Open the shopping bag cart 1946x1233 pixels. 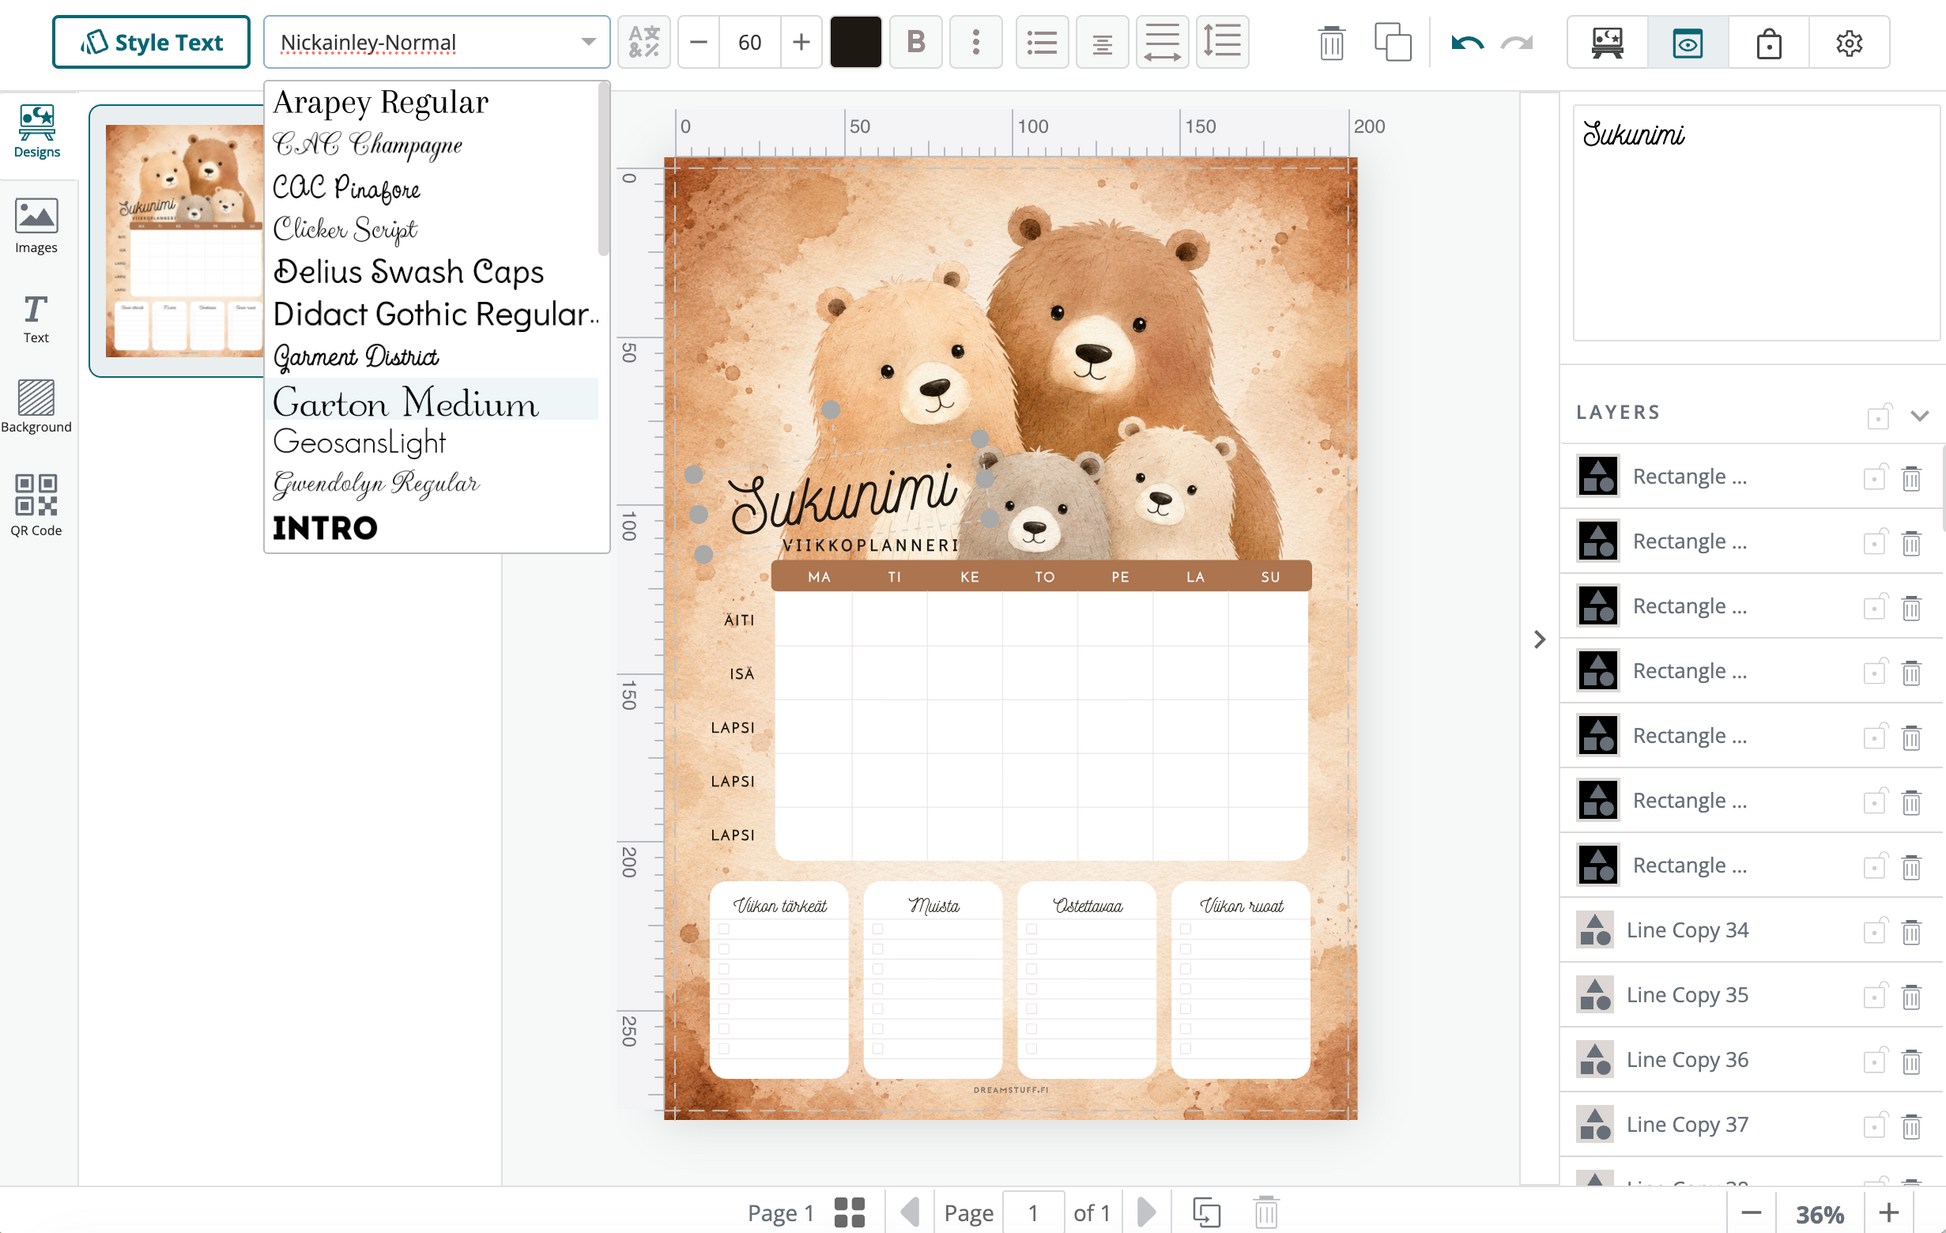click(1769, 43)
